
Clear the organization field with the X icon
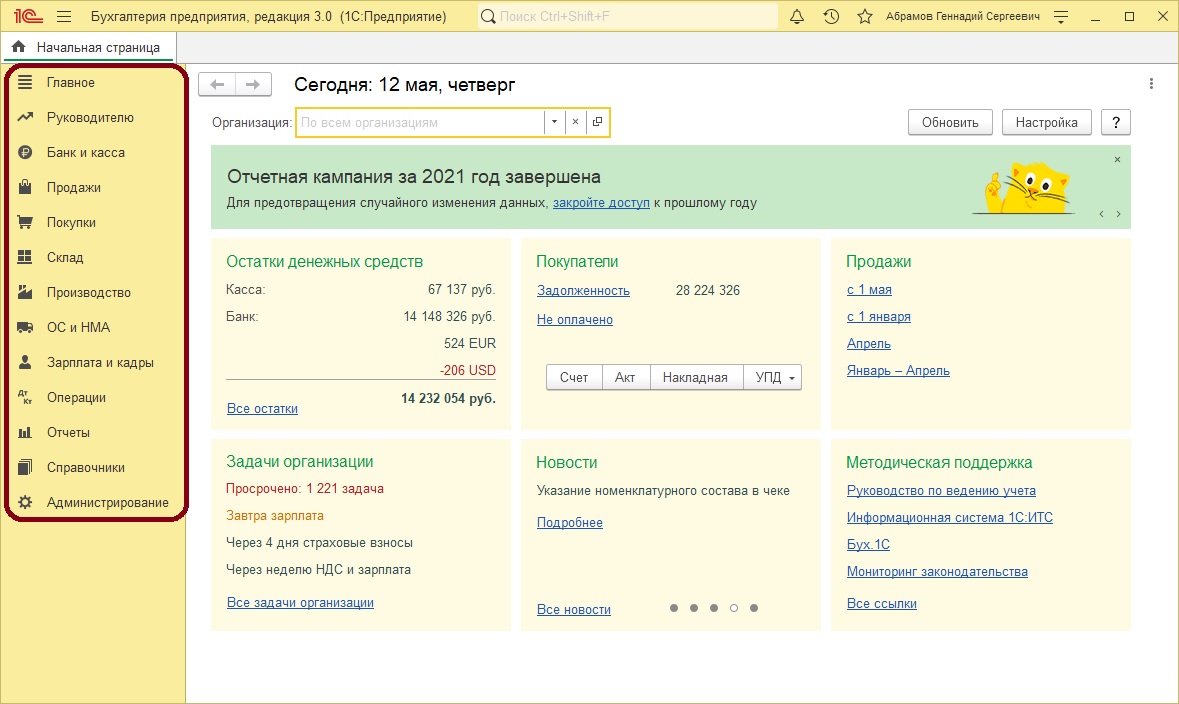[575, 122]
